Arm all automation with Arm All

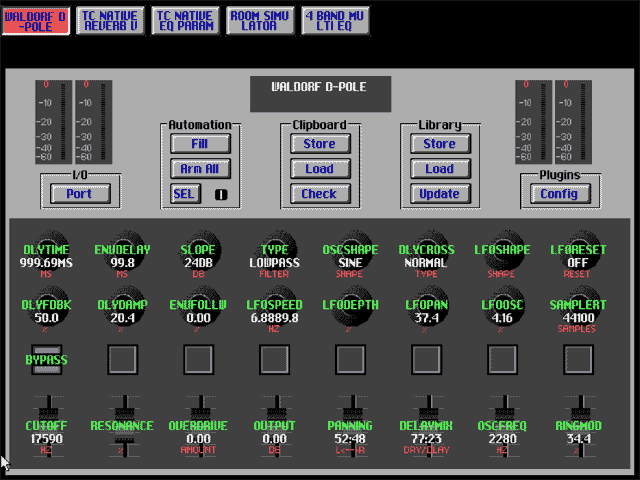coord(200,169)
